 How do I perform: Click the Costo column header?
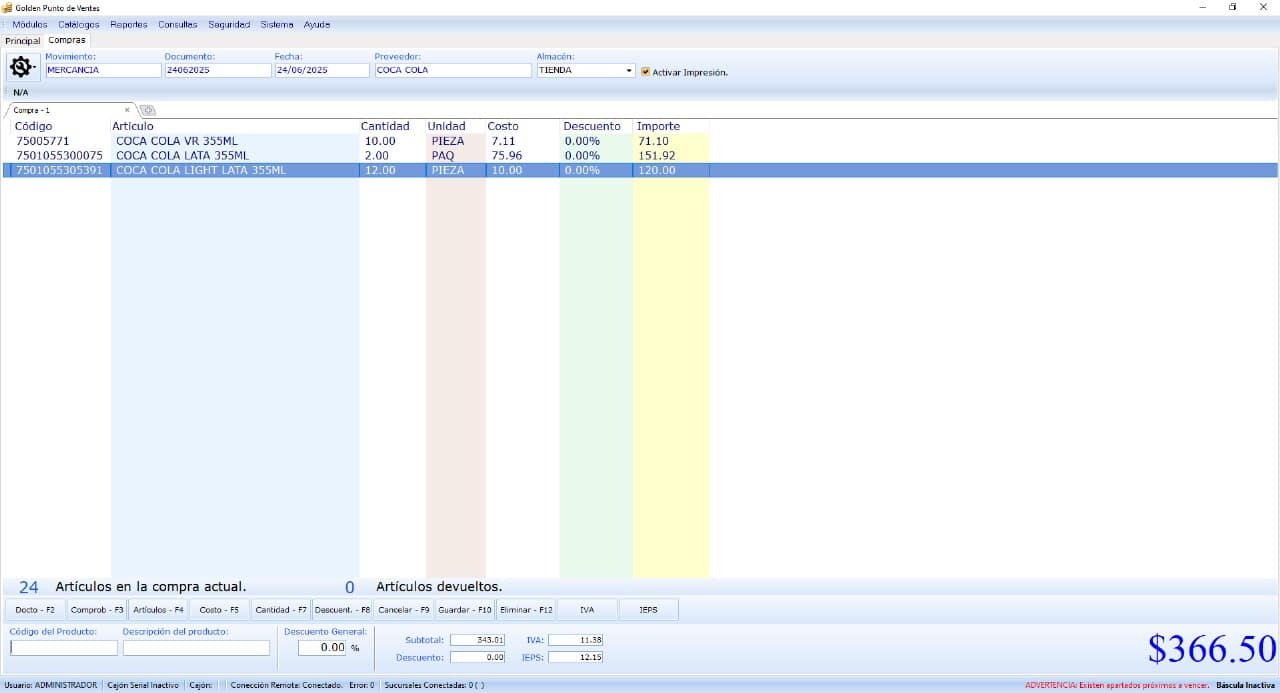click(503, 126)
